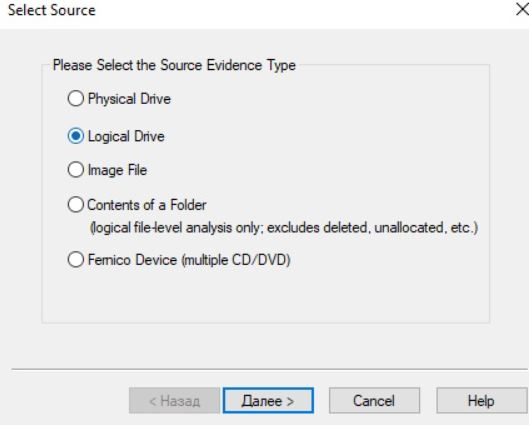Viewport: 529px width, 425px height.
Task: Click the 'Logical Drive' label text
Action: pos(126,136)
